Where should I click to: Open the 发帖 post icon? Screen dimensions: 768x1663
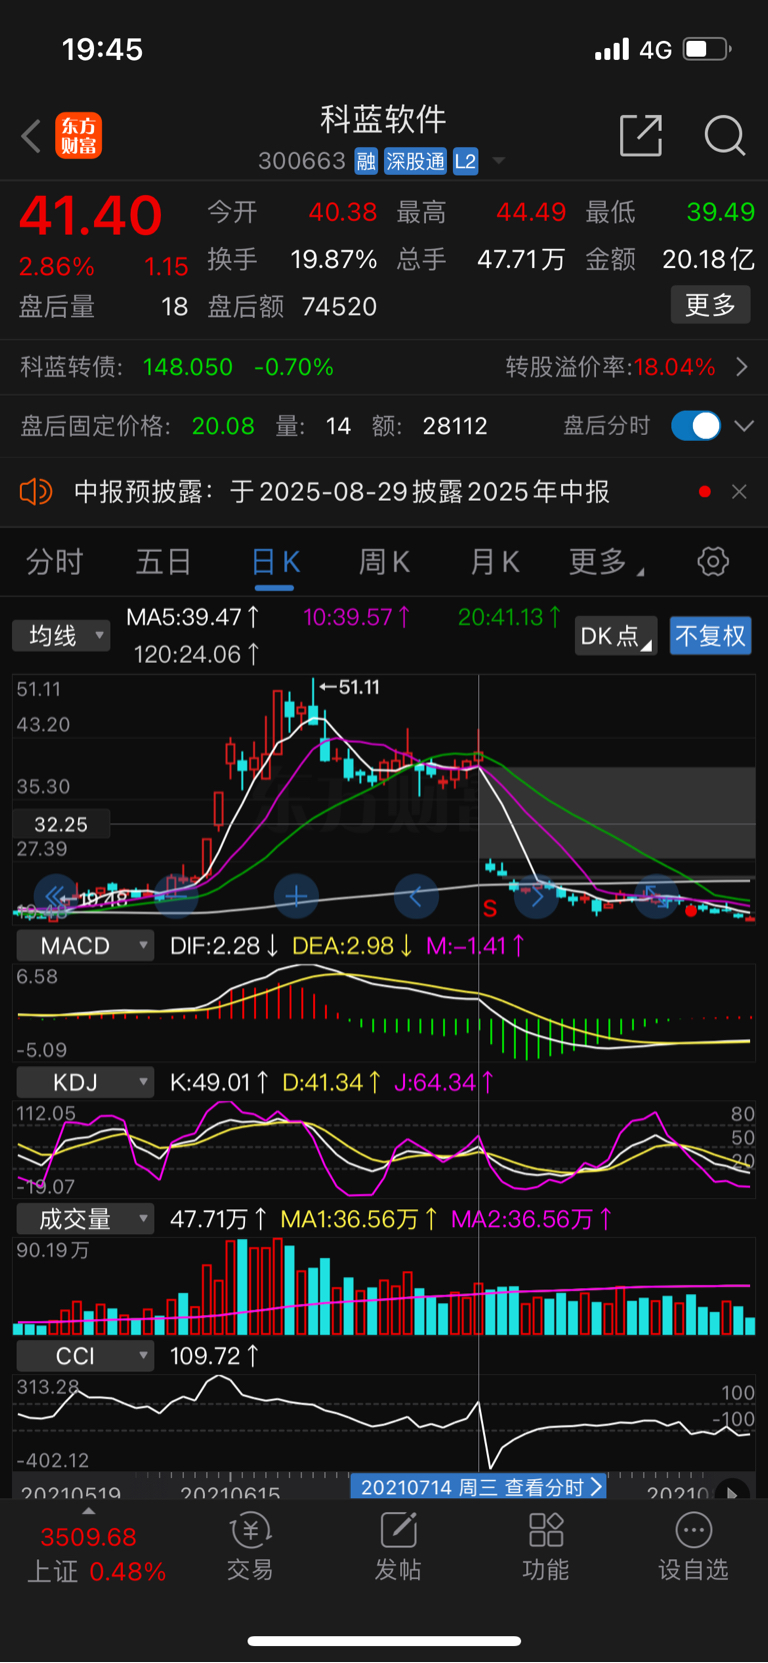tap(398, 1547)
